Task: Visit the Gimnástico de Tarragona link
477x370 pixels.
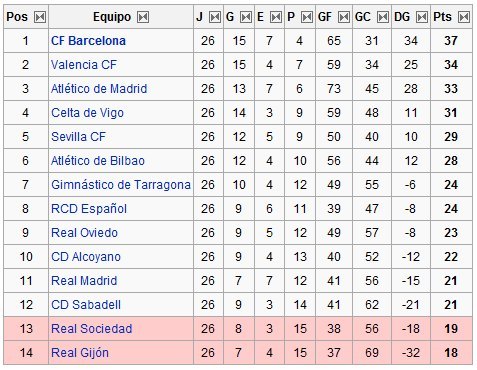Action: 121,185
